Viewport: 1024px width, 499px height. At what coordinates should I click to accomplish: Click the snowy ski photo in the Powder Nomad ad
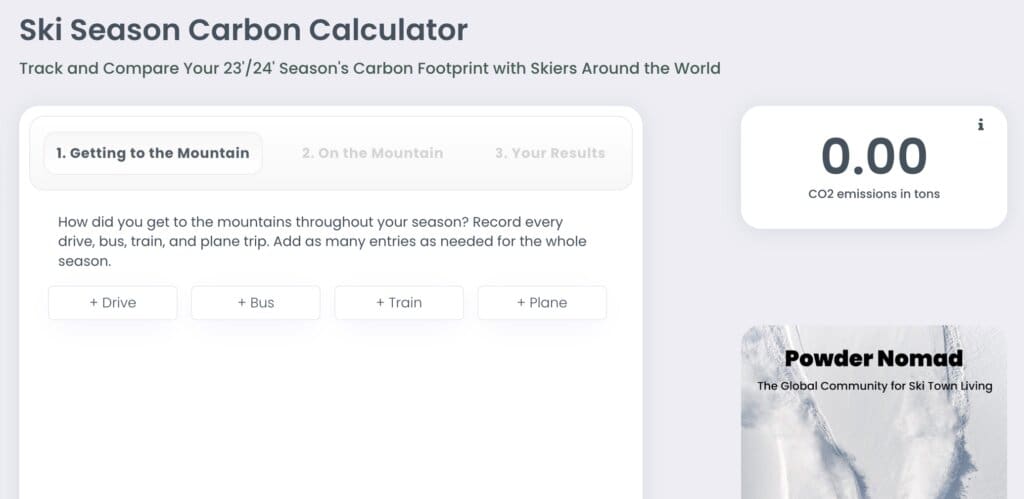pyautogui.click(x=873, y=450)
